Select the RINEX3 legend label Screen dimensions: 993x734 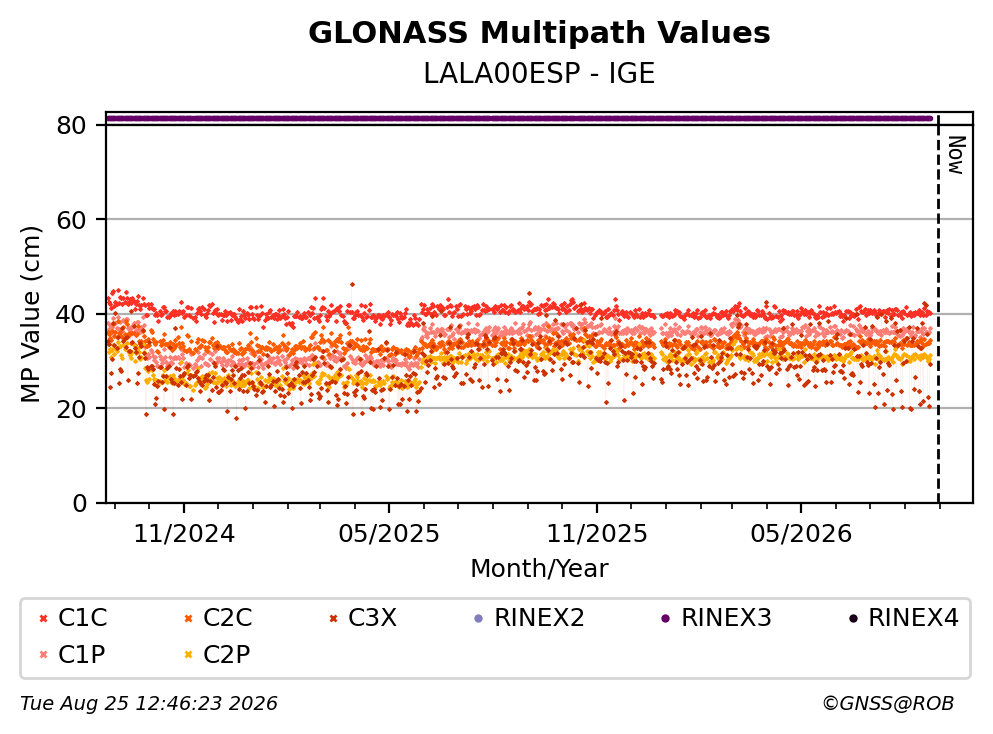726,618
